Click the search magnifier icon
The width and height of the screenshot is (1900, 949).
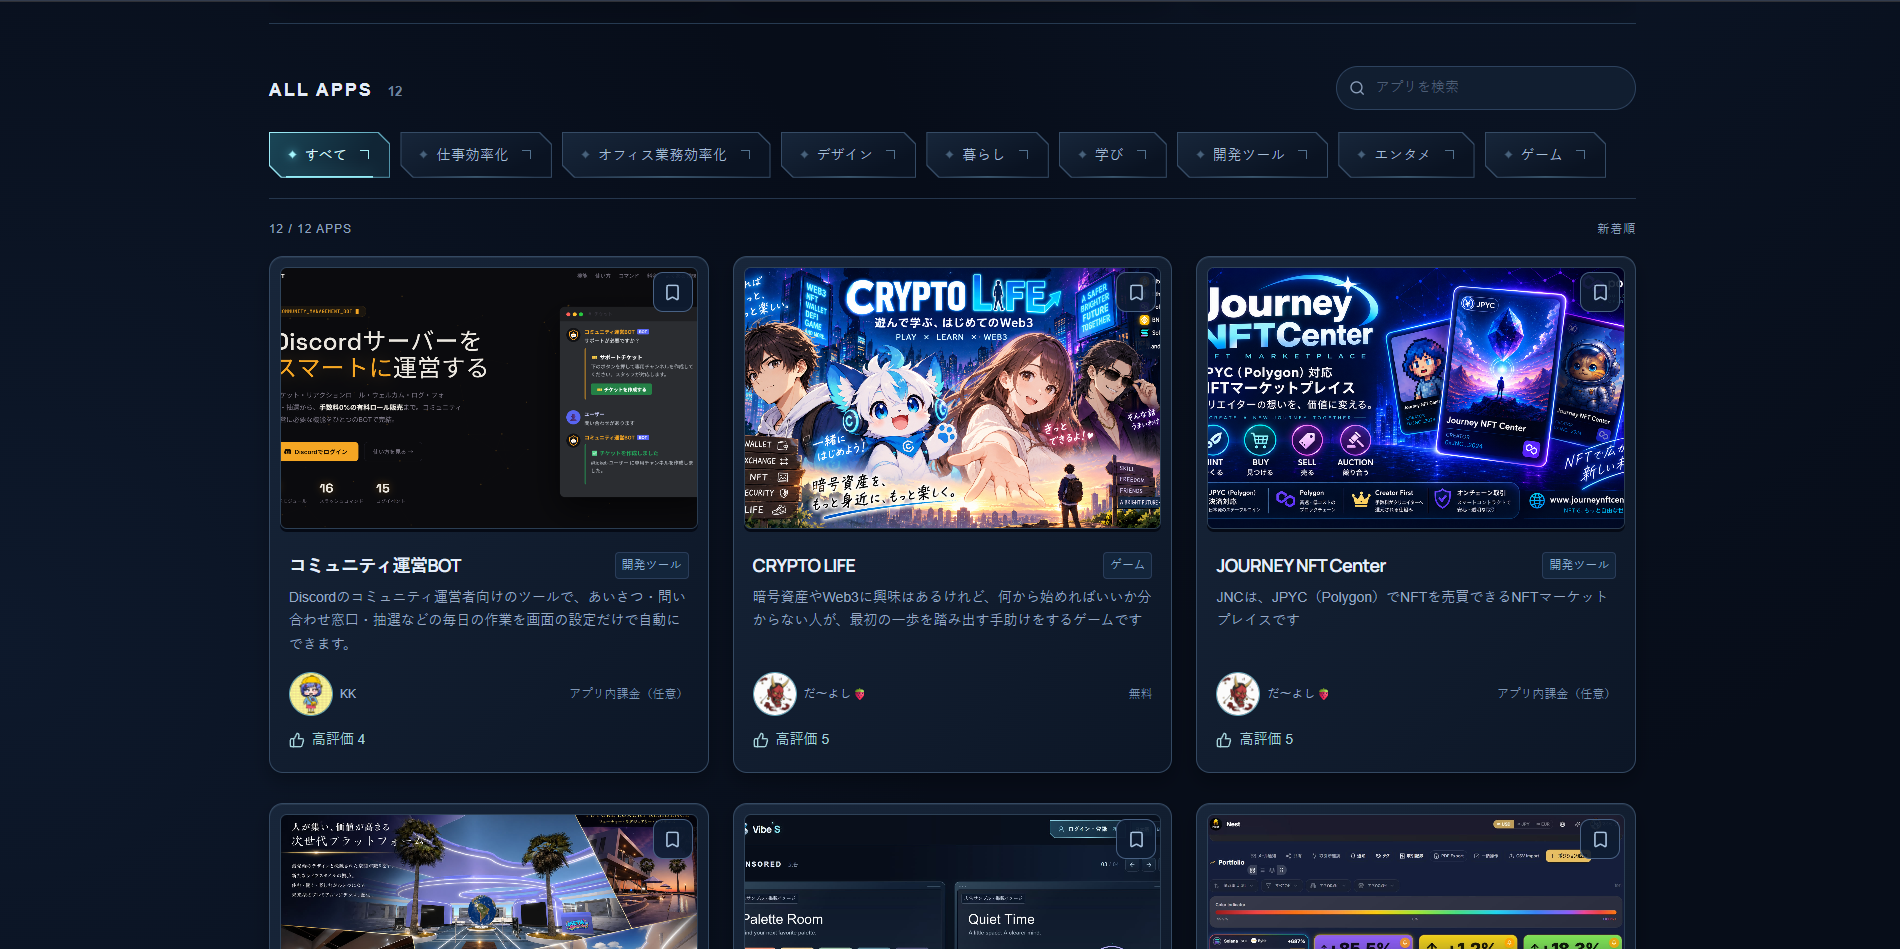pyautogui.click(x=1357, y=88)
